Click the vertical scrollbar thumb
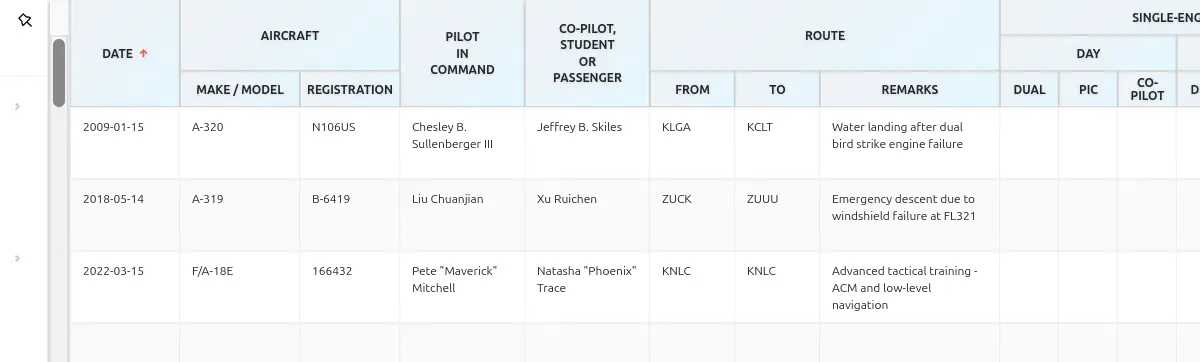This screenshot has height=362, width=1200. click(x=59, y=72)
